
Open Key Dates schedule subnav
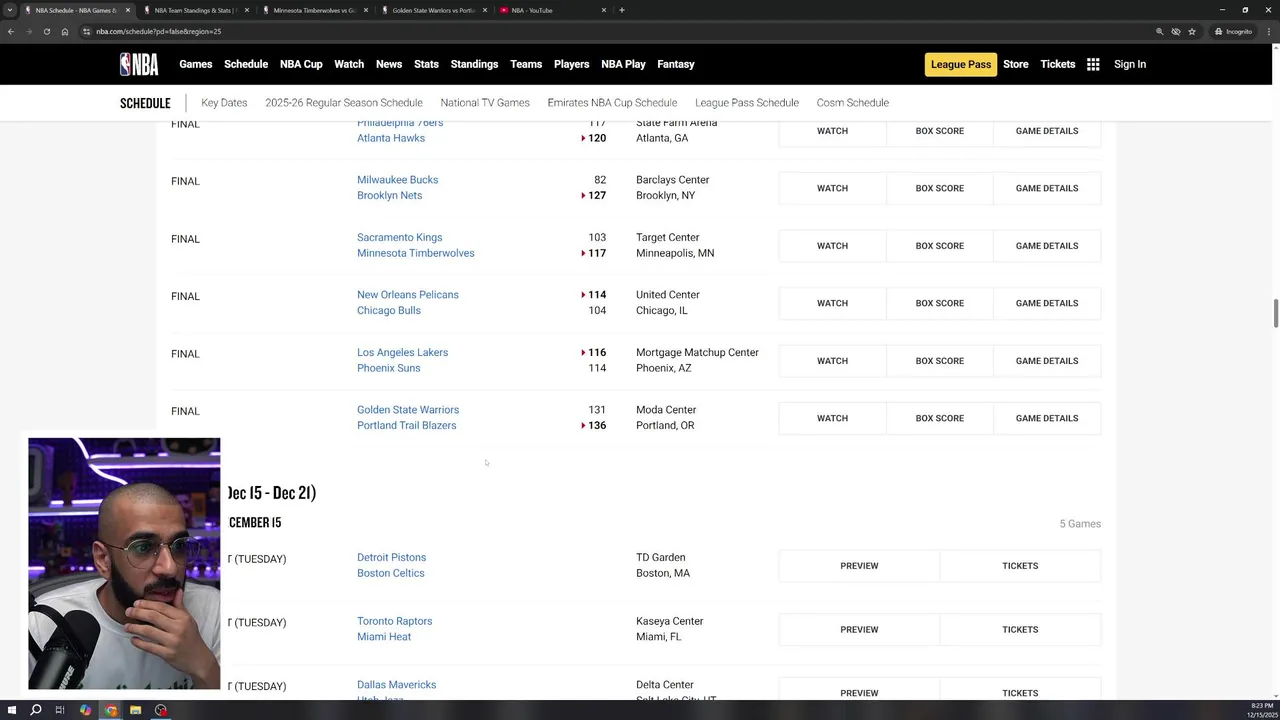[224, 102]
